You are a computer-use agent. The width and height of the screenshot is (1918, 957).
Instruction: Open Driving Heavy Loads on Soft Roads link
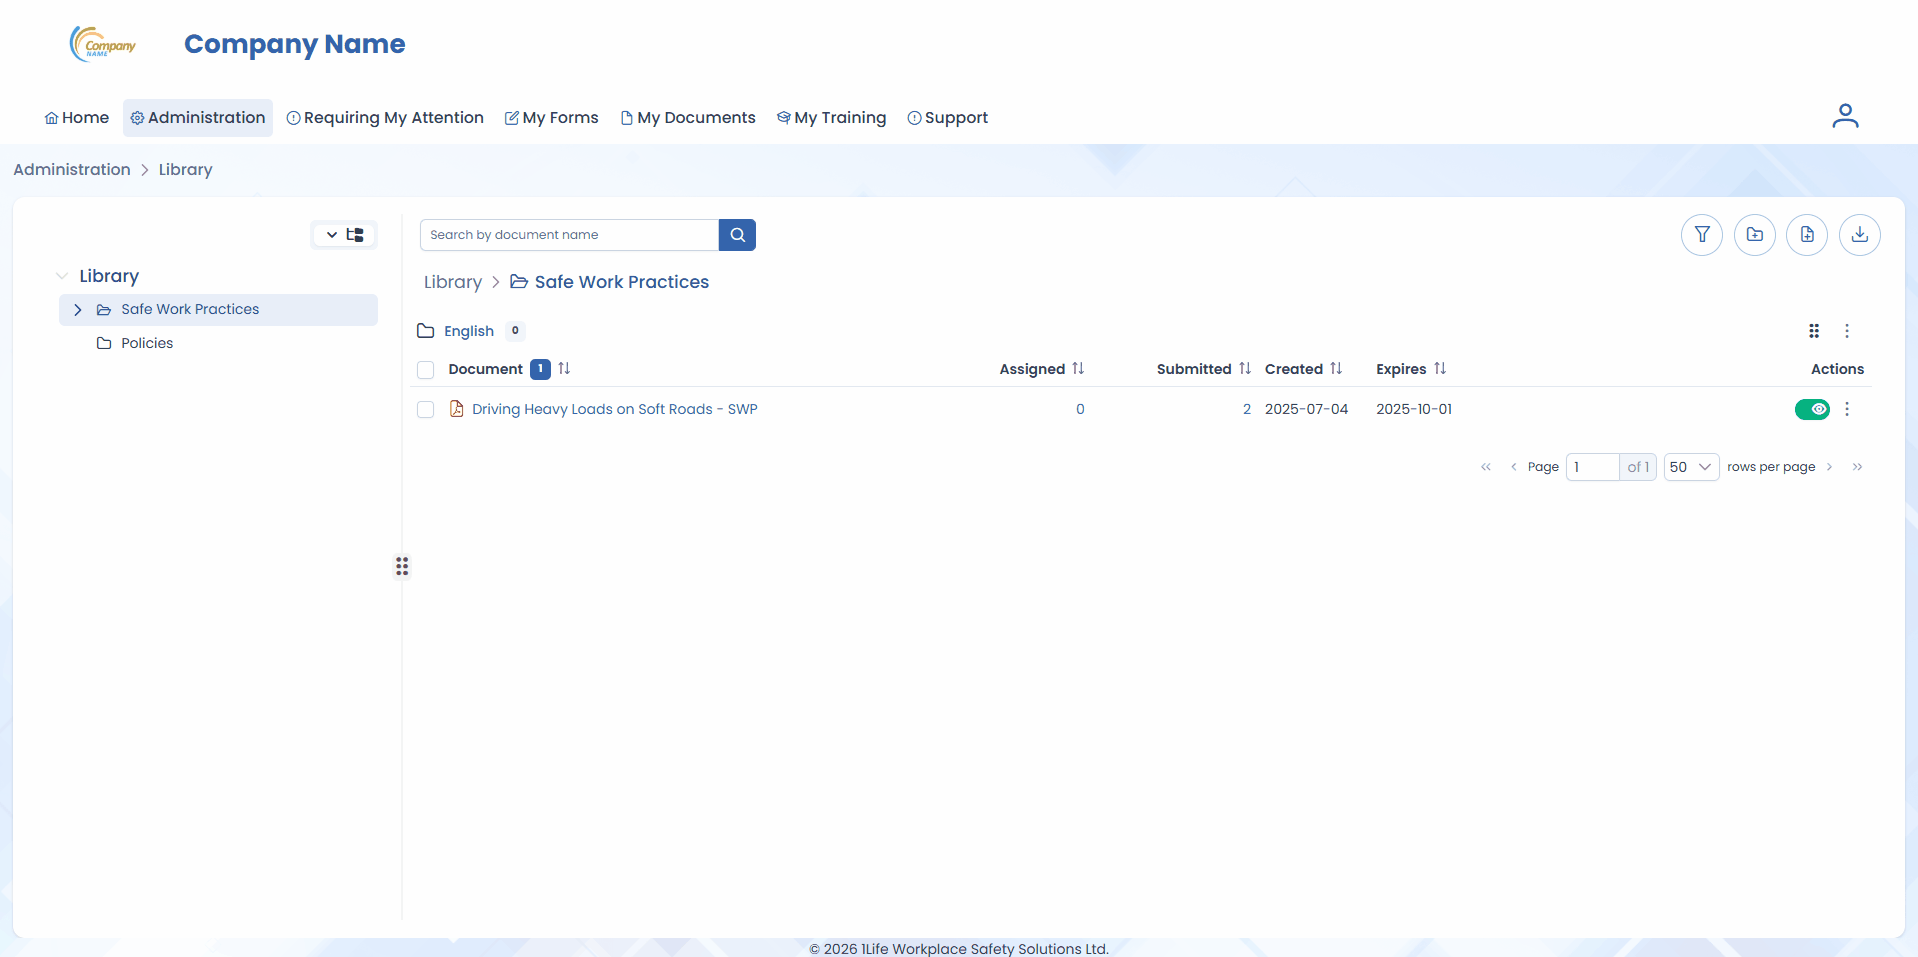click(614, 409)
